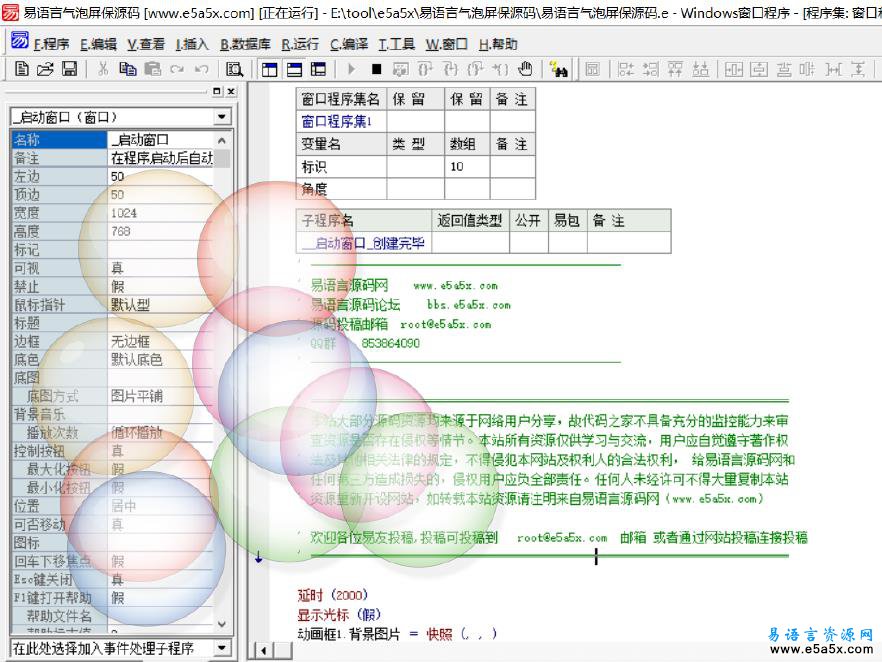Open the W.窗口 menu
The image size is (882, 662).
pos(447,44)
